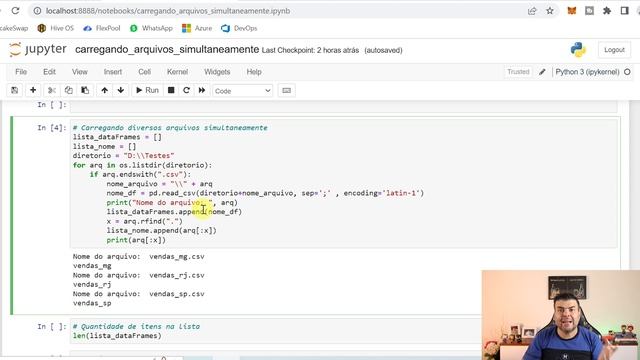Open the Kernel menu
Image resolution: width=640 pixels, height=360 pixels.
[x=178, y=72]
